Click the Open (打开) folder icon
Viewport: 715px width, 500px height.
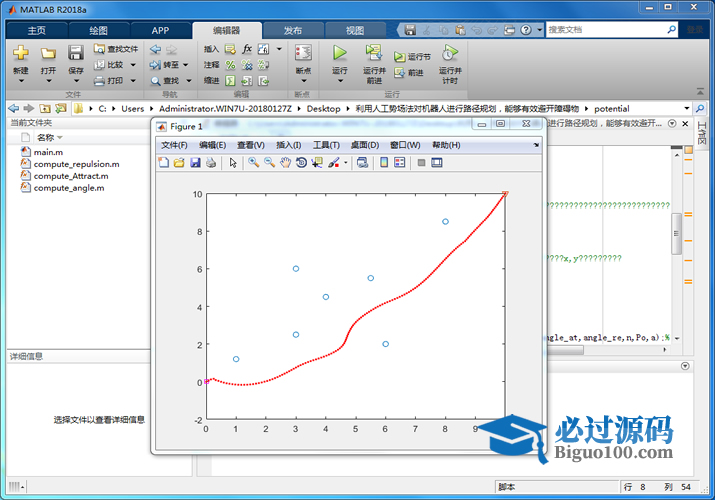coord(48,53)
